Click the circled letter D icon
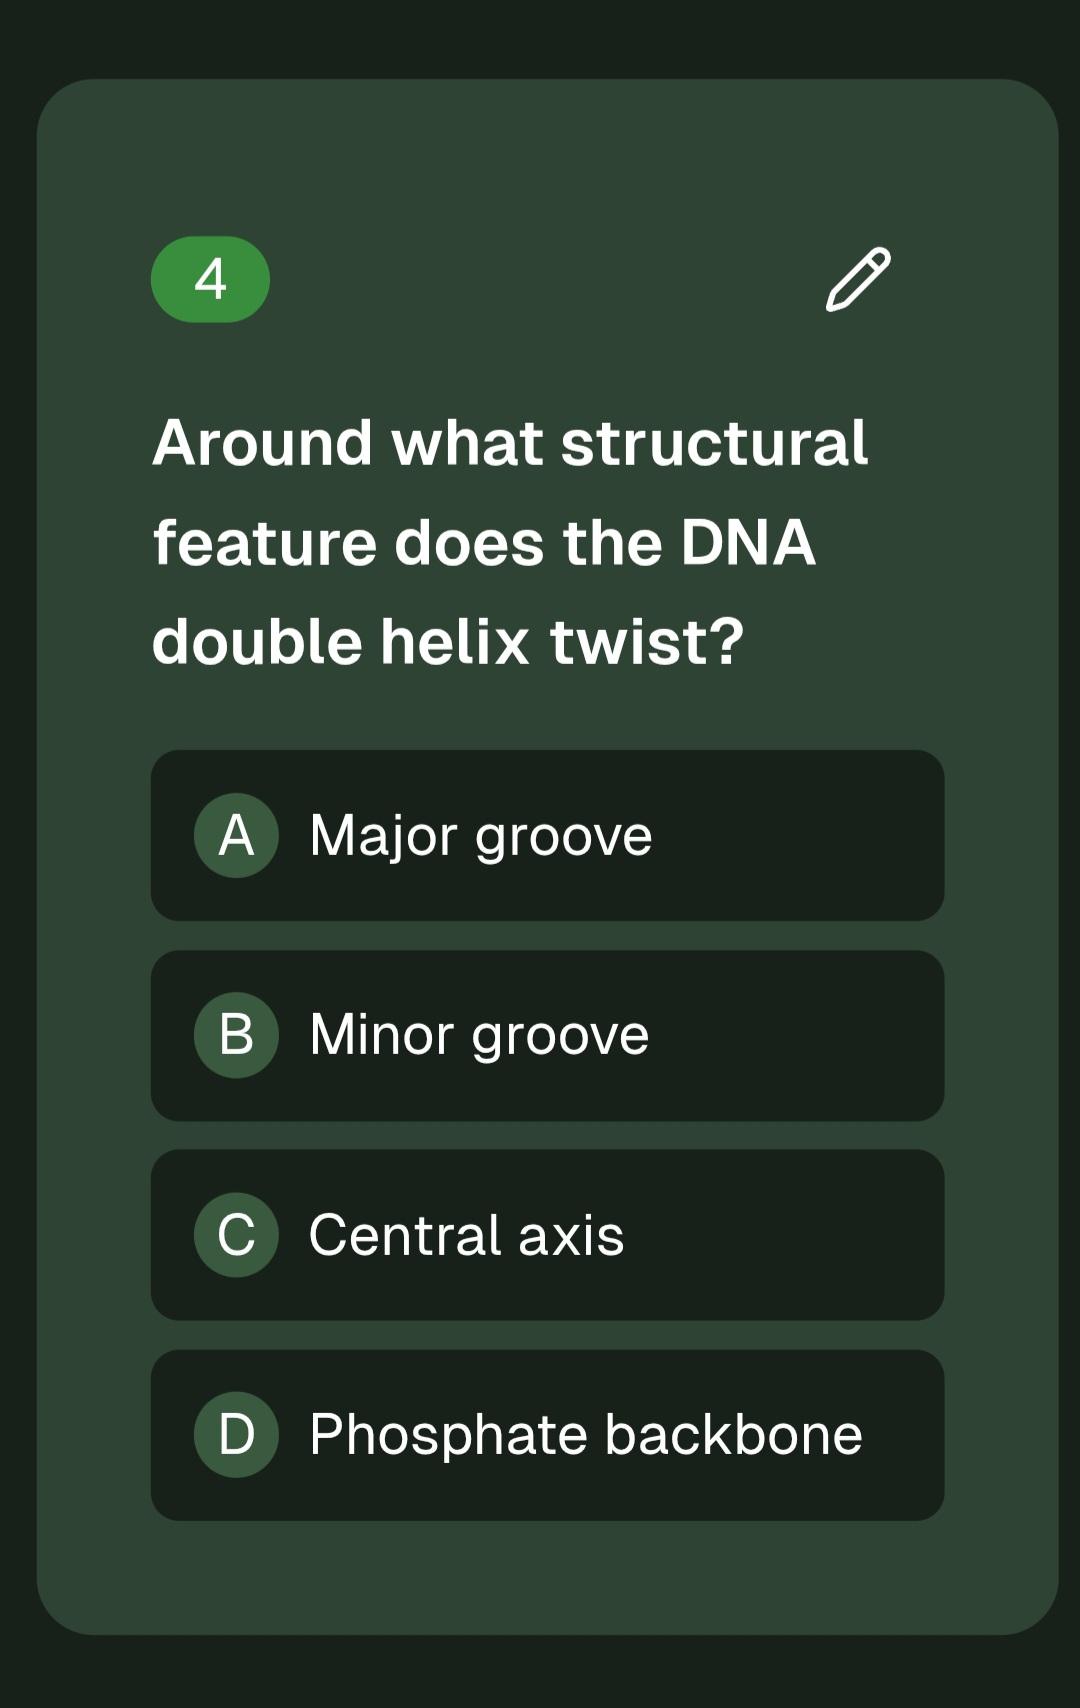The height and width of the screenshot is (1708, 1080). point(236,1435)
